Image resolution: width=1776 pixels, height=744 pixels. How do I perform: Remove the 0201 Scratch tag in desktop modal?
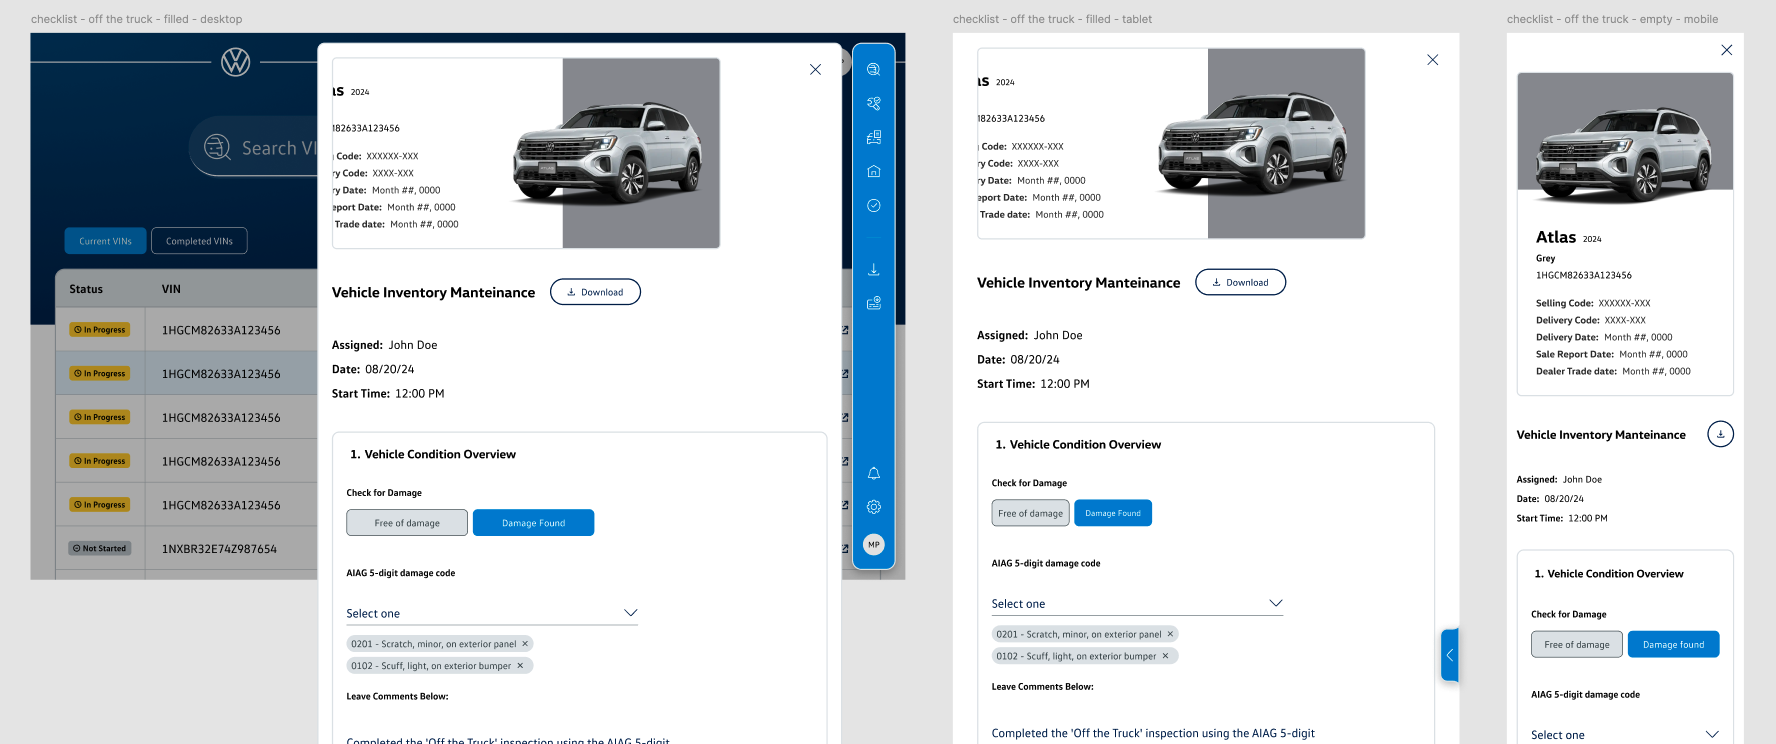525,644
